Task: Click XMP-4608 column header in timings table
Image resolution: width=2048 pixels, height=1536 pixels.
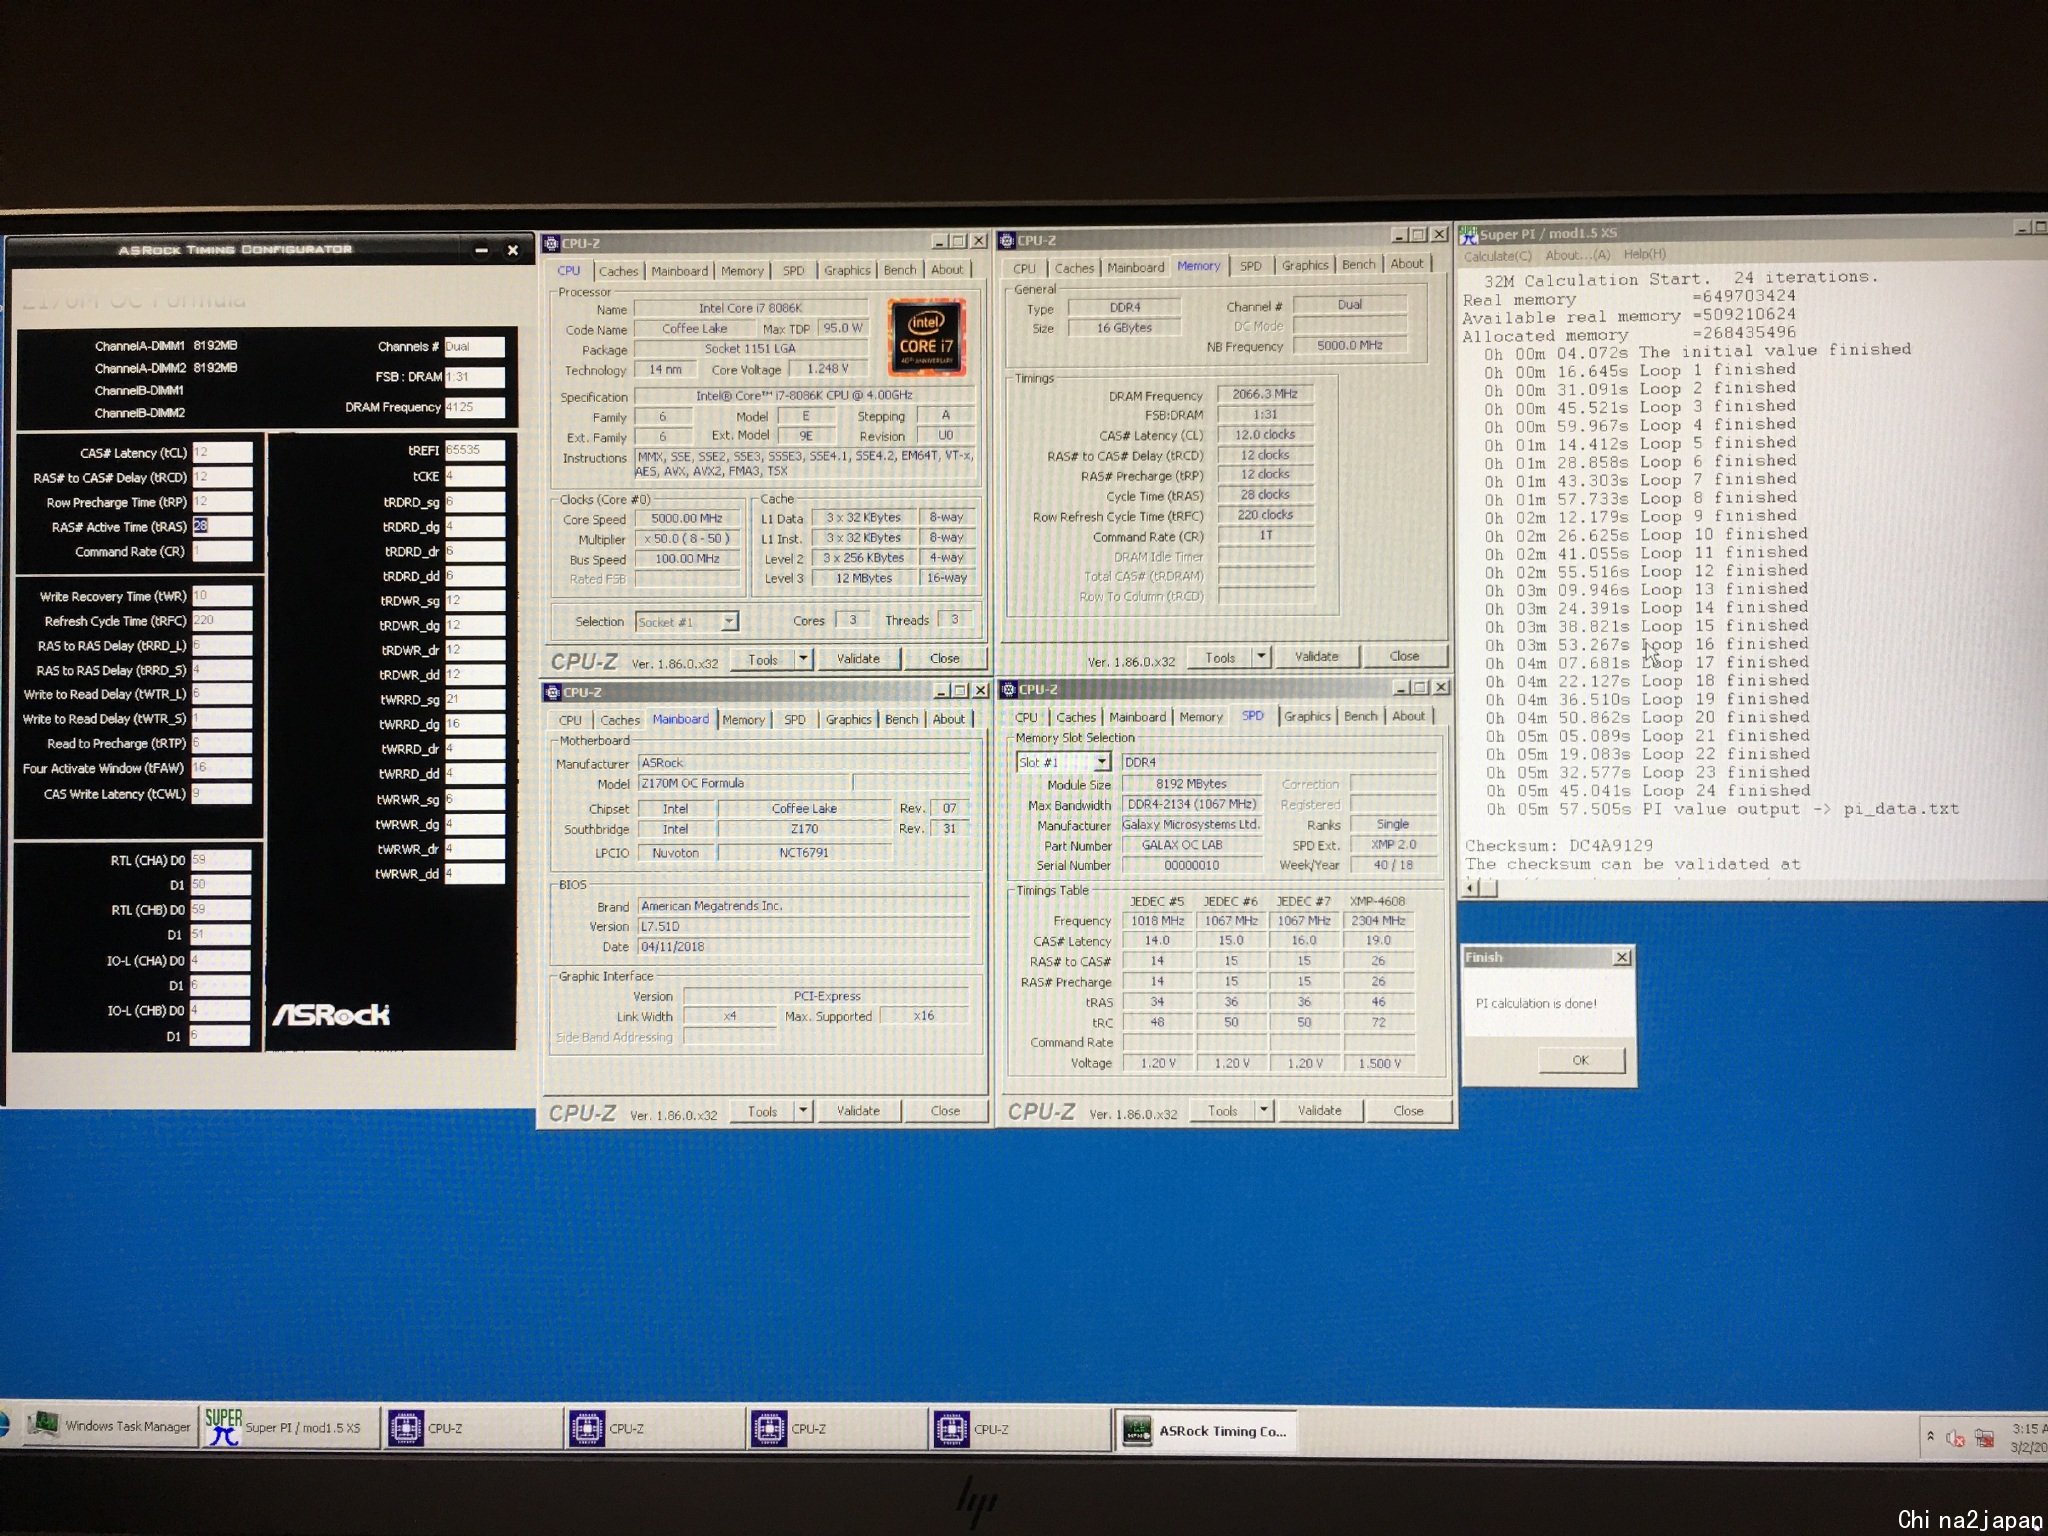Action: click(x=1377, y=901)
